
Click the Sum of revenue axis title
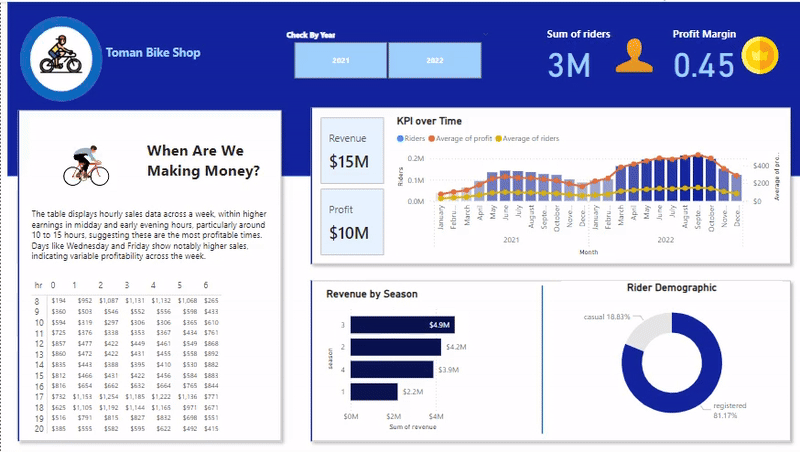click(x=413, y=427)
